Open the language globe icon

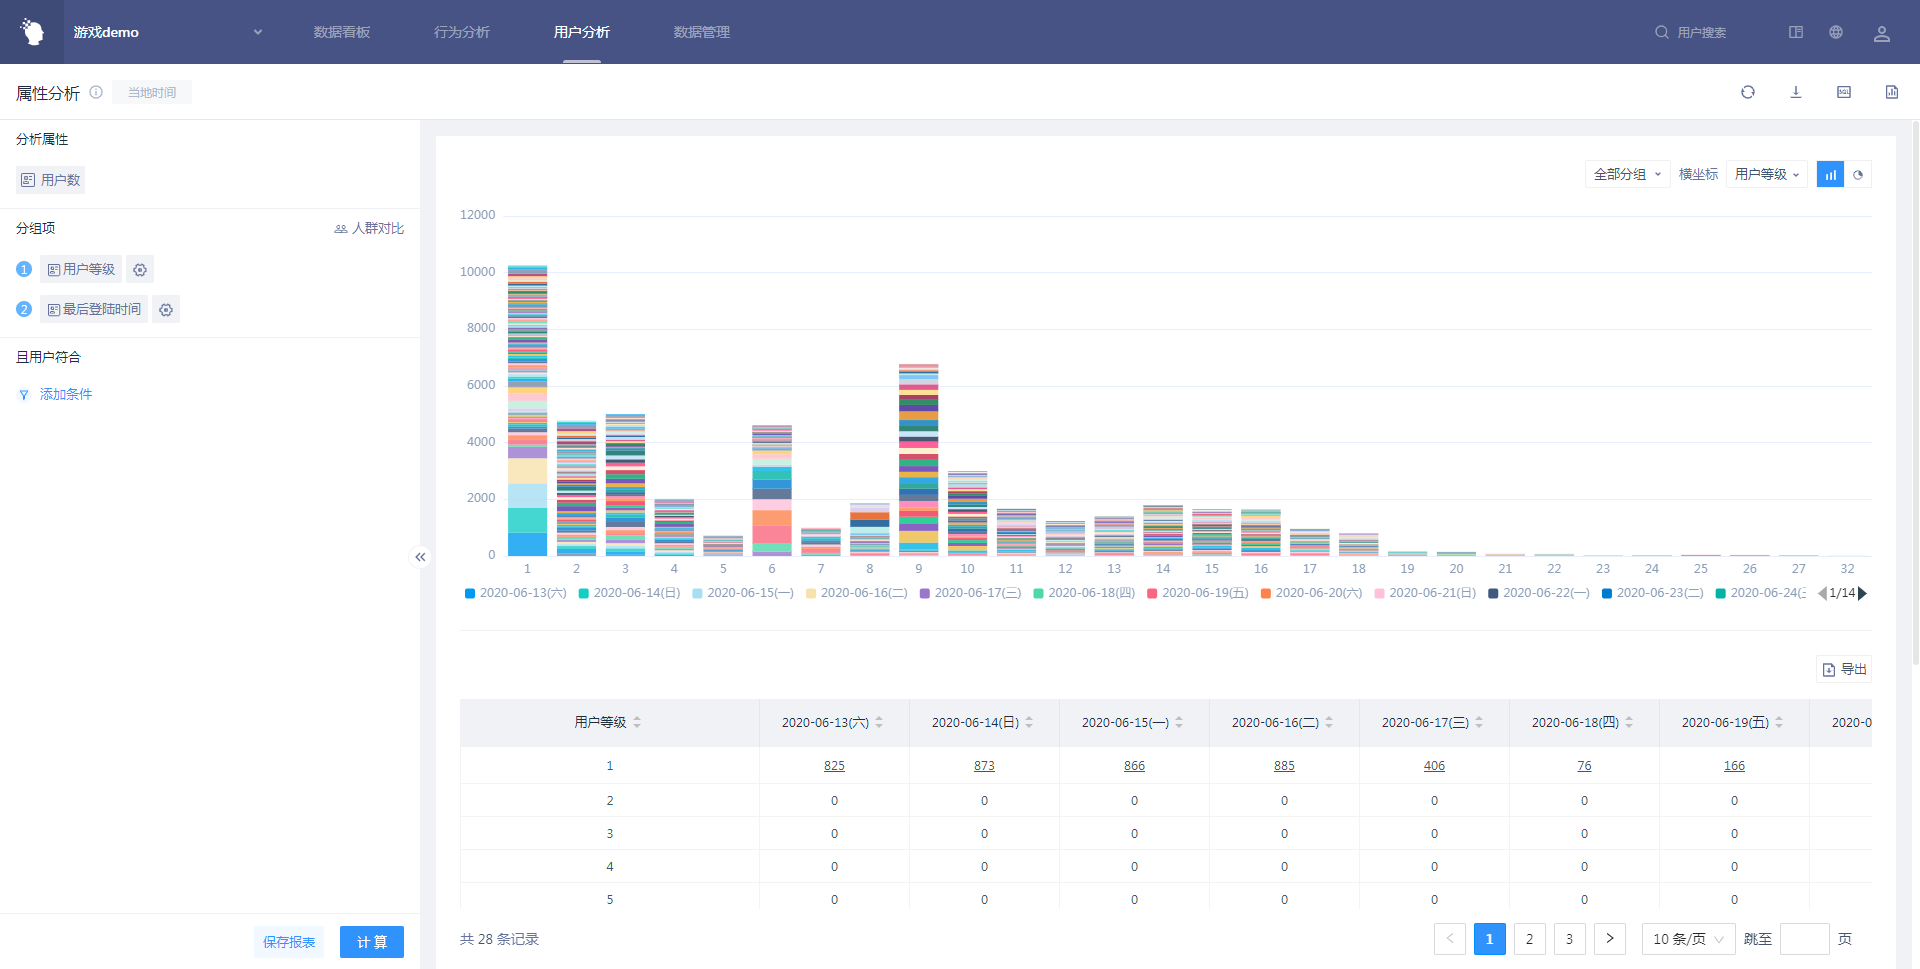[x=1835, y=32]
